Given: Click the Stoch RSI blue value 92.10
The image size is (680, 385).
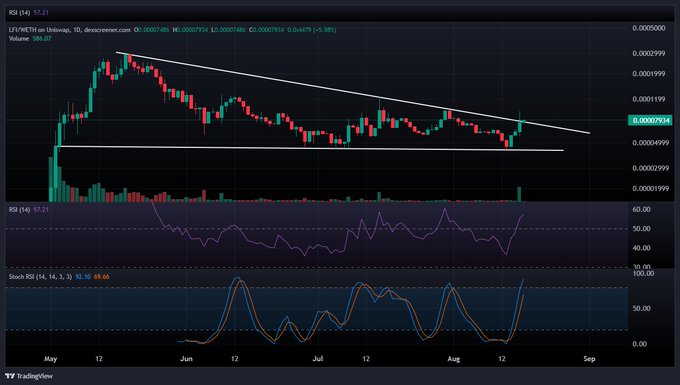Looking at the screenshot, I should (83, 277).
